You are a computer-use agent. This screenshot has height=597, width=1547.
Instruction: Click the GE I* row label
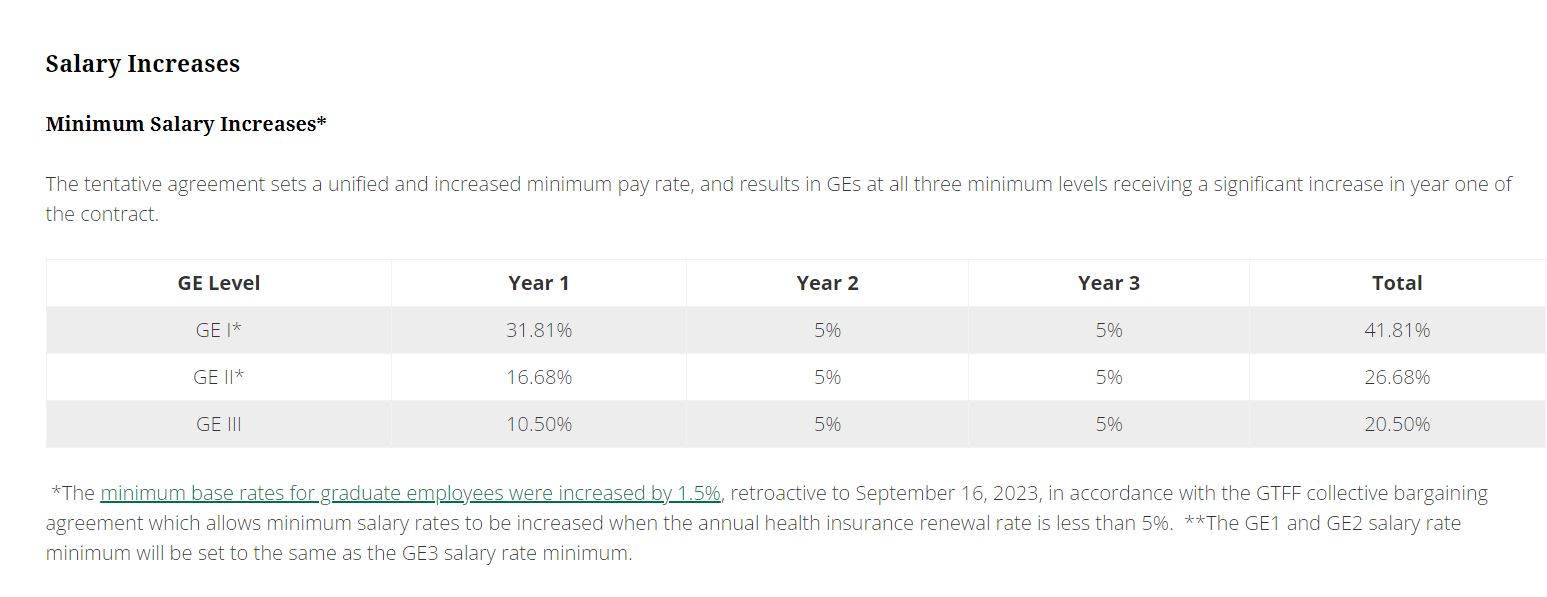[x=219, y=330]
